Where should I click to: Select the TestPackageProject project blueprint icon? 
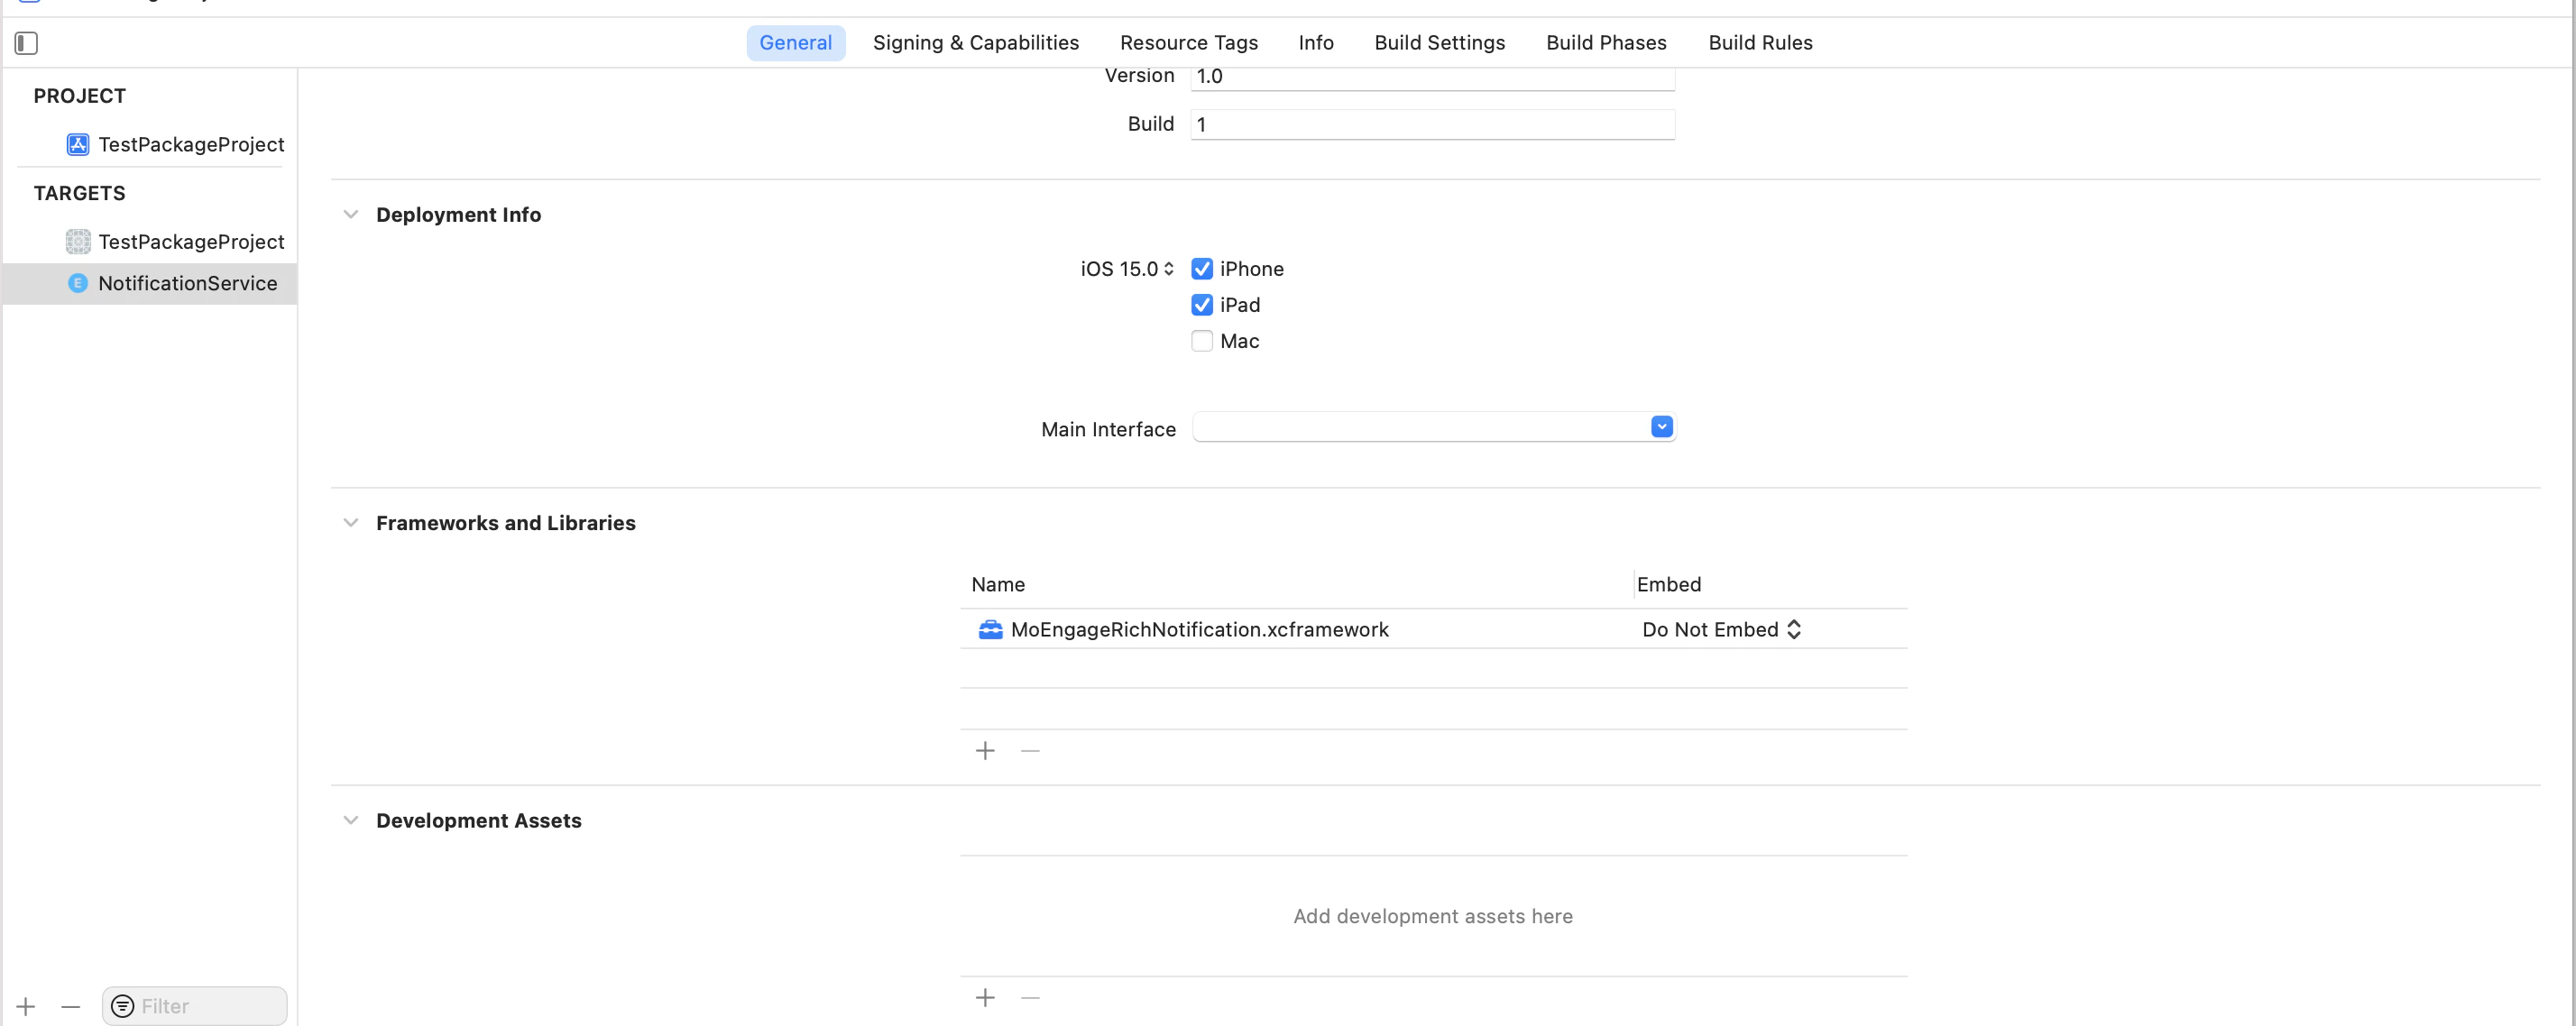78,144
